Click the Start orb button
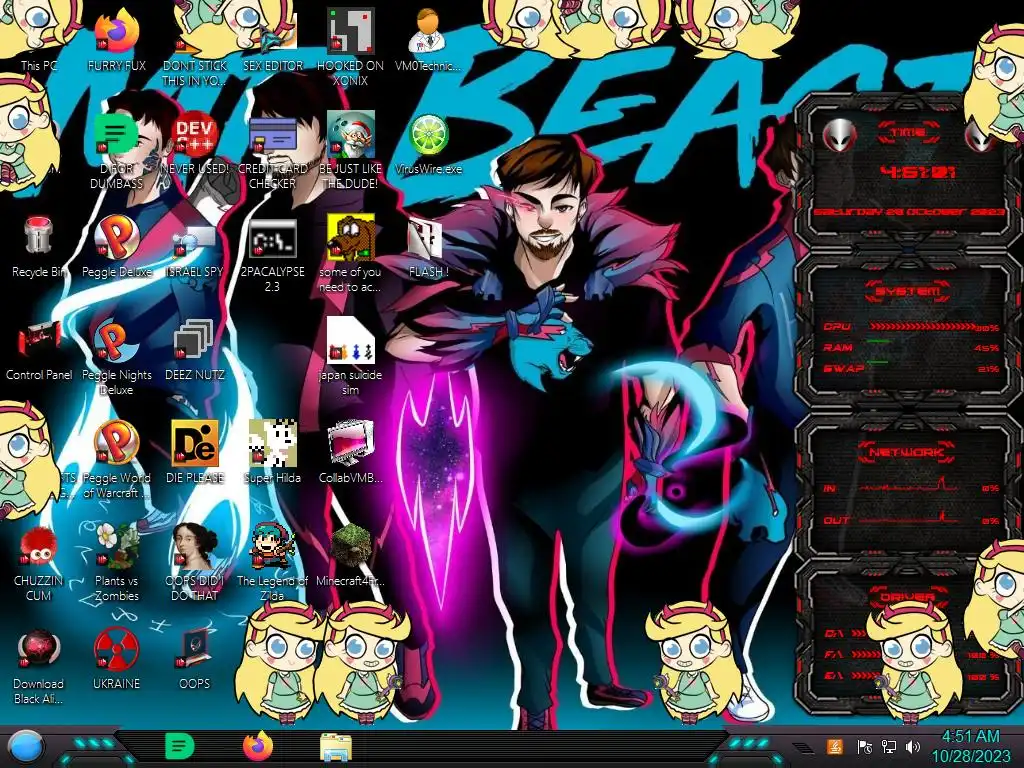The image size is (1024, 768). click(x=26, y=747)
